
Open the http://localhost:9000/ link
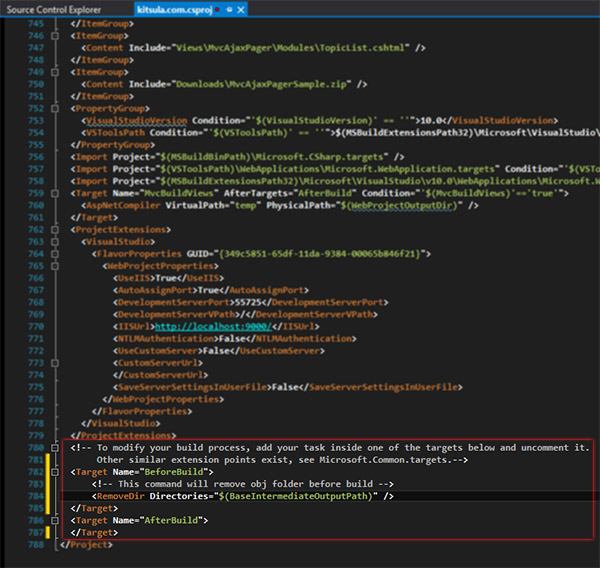pos(214,326)
